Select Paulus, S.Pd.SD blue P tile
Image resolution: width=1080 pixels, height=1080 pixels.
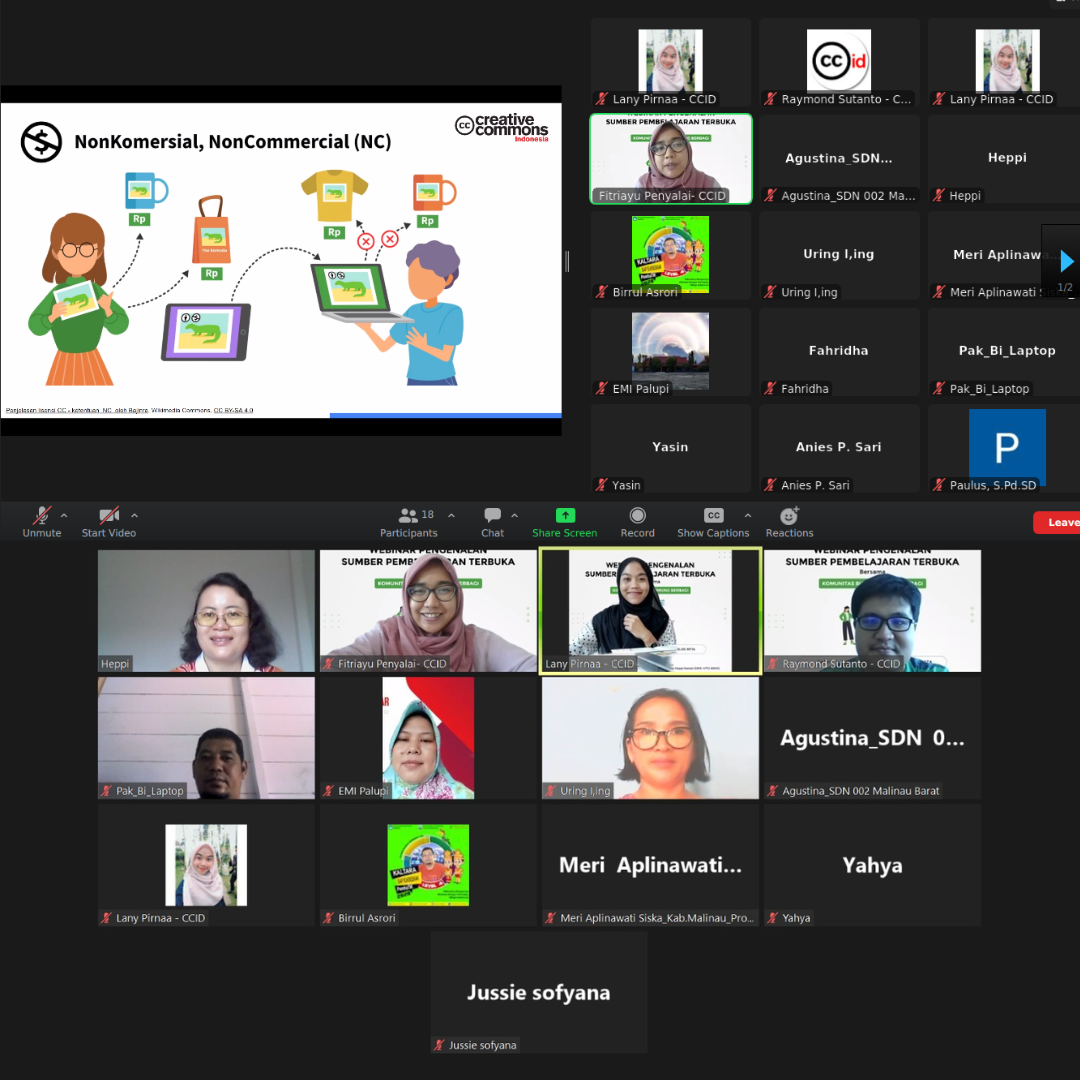[x=1007, y=448]
